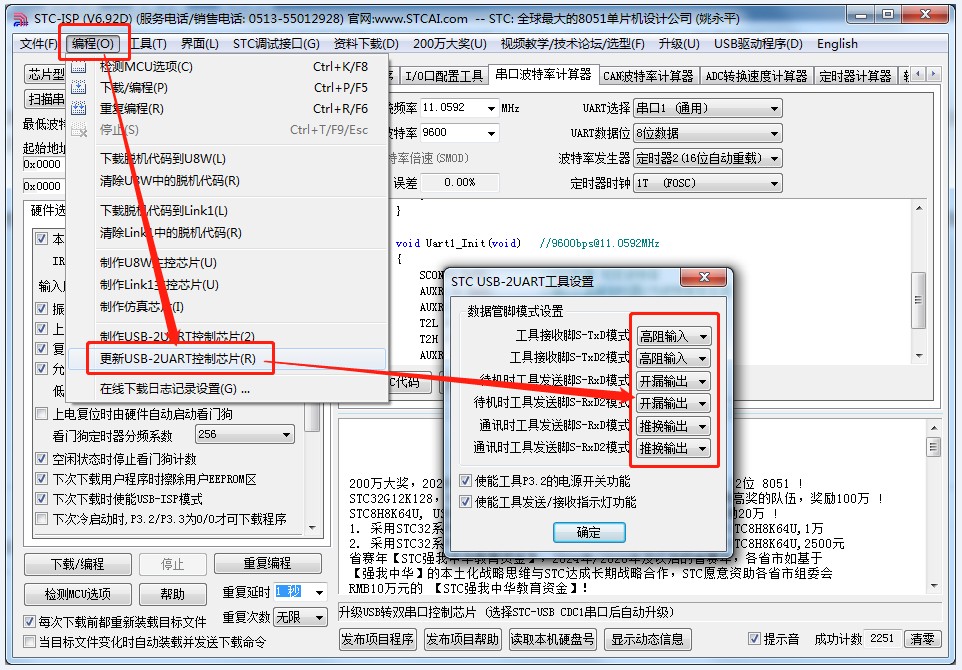Viewport: 962px width, 670px height.
Task: Switch to the ADC转换速度计算器 tab
Action: [756, 76]
